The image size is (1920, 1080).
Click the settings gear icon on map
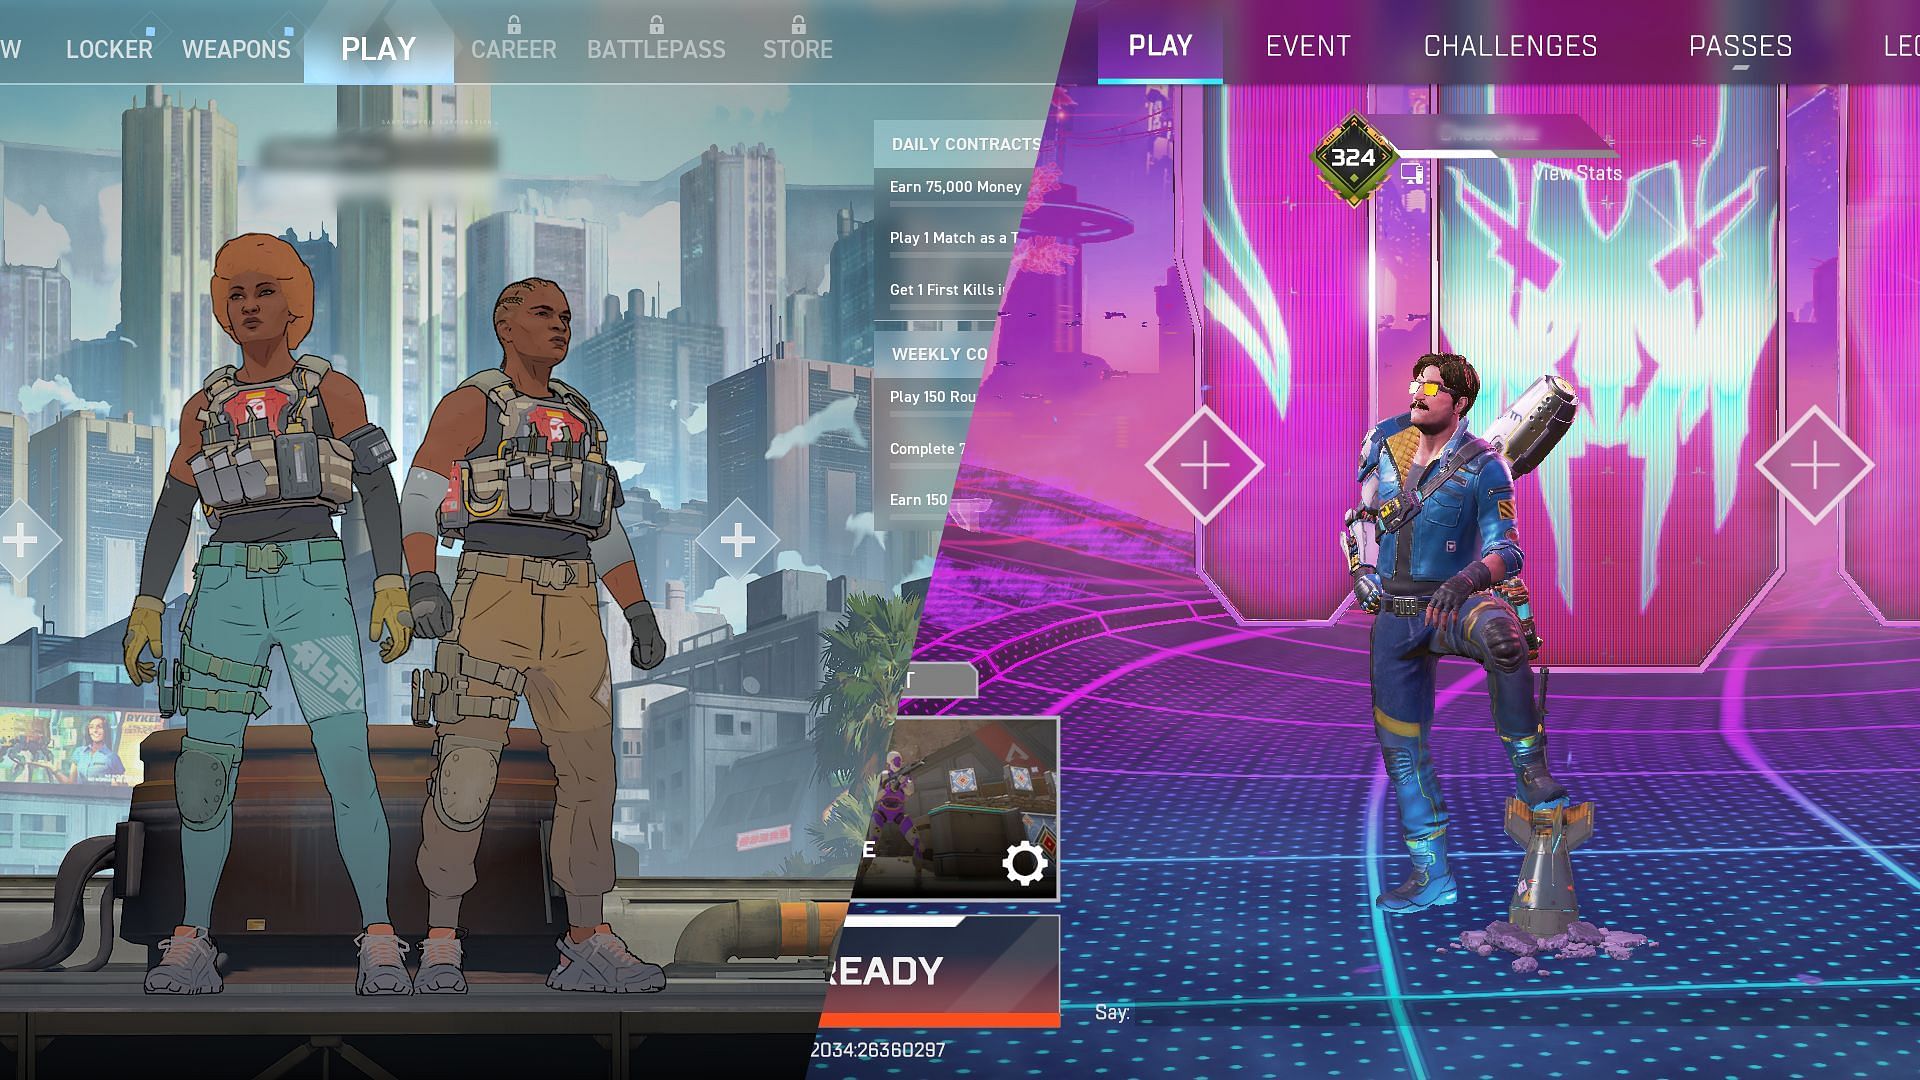pos(1026,865)
